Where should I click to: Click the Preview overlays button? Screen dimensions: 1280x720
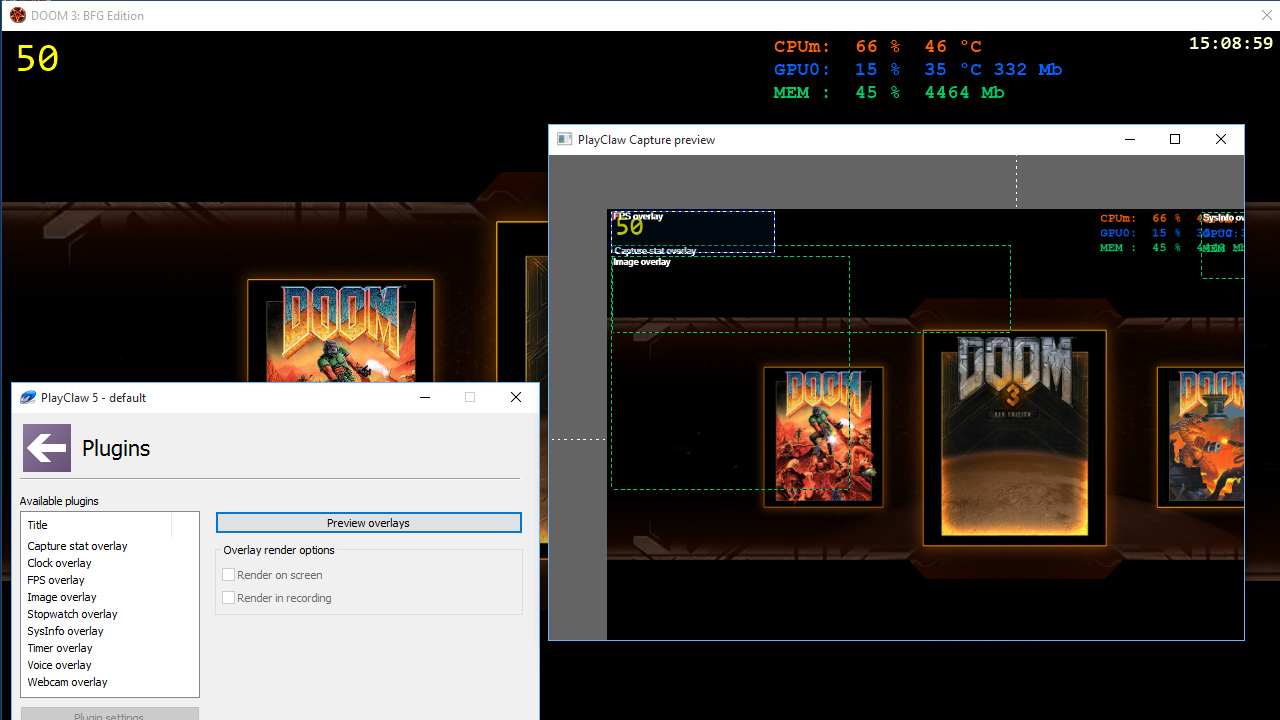click(368, 522)
